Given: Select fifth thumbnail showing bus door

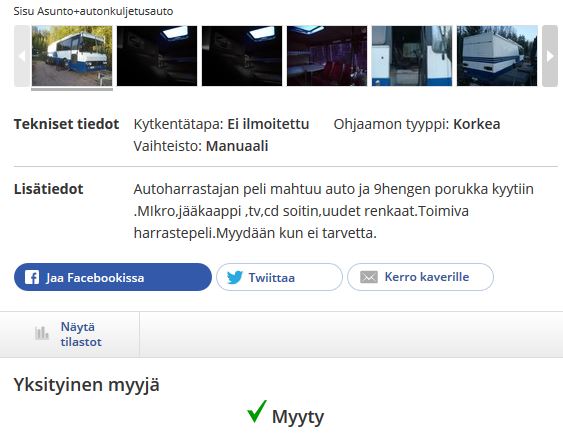Looking at the screenshot, I should click(x=412, y=56).
